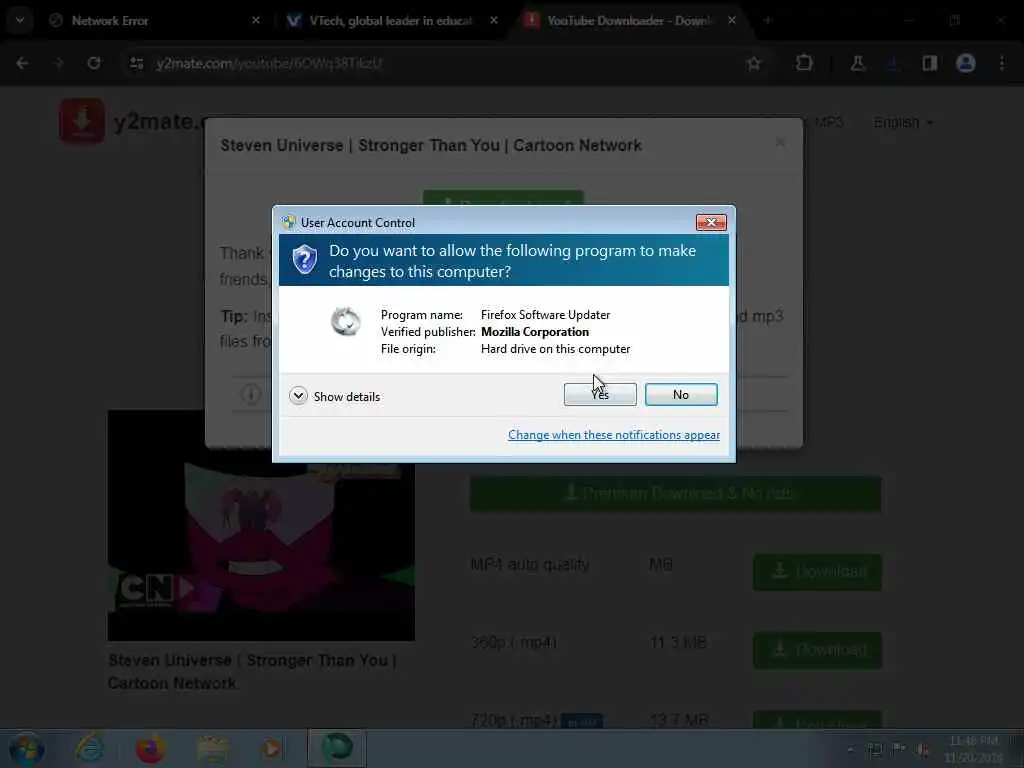Click the Firefox Software Updater program icon
Screen dimensions: 1024x768
pos(345,321)
